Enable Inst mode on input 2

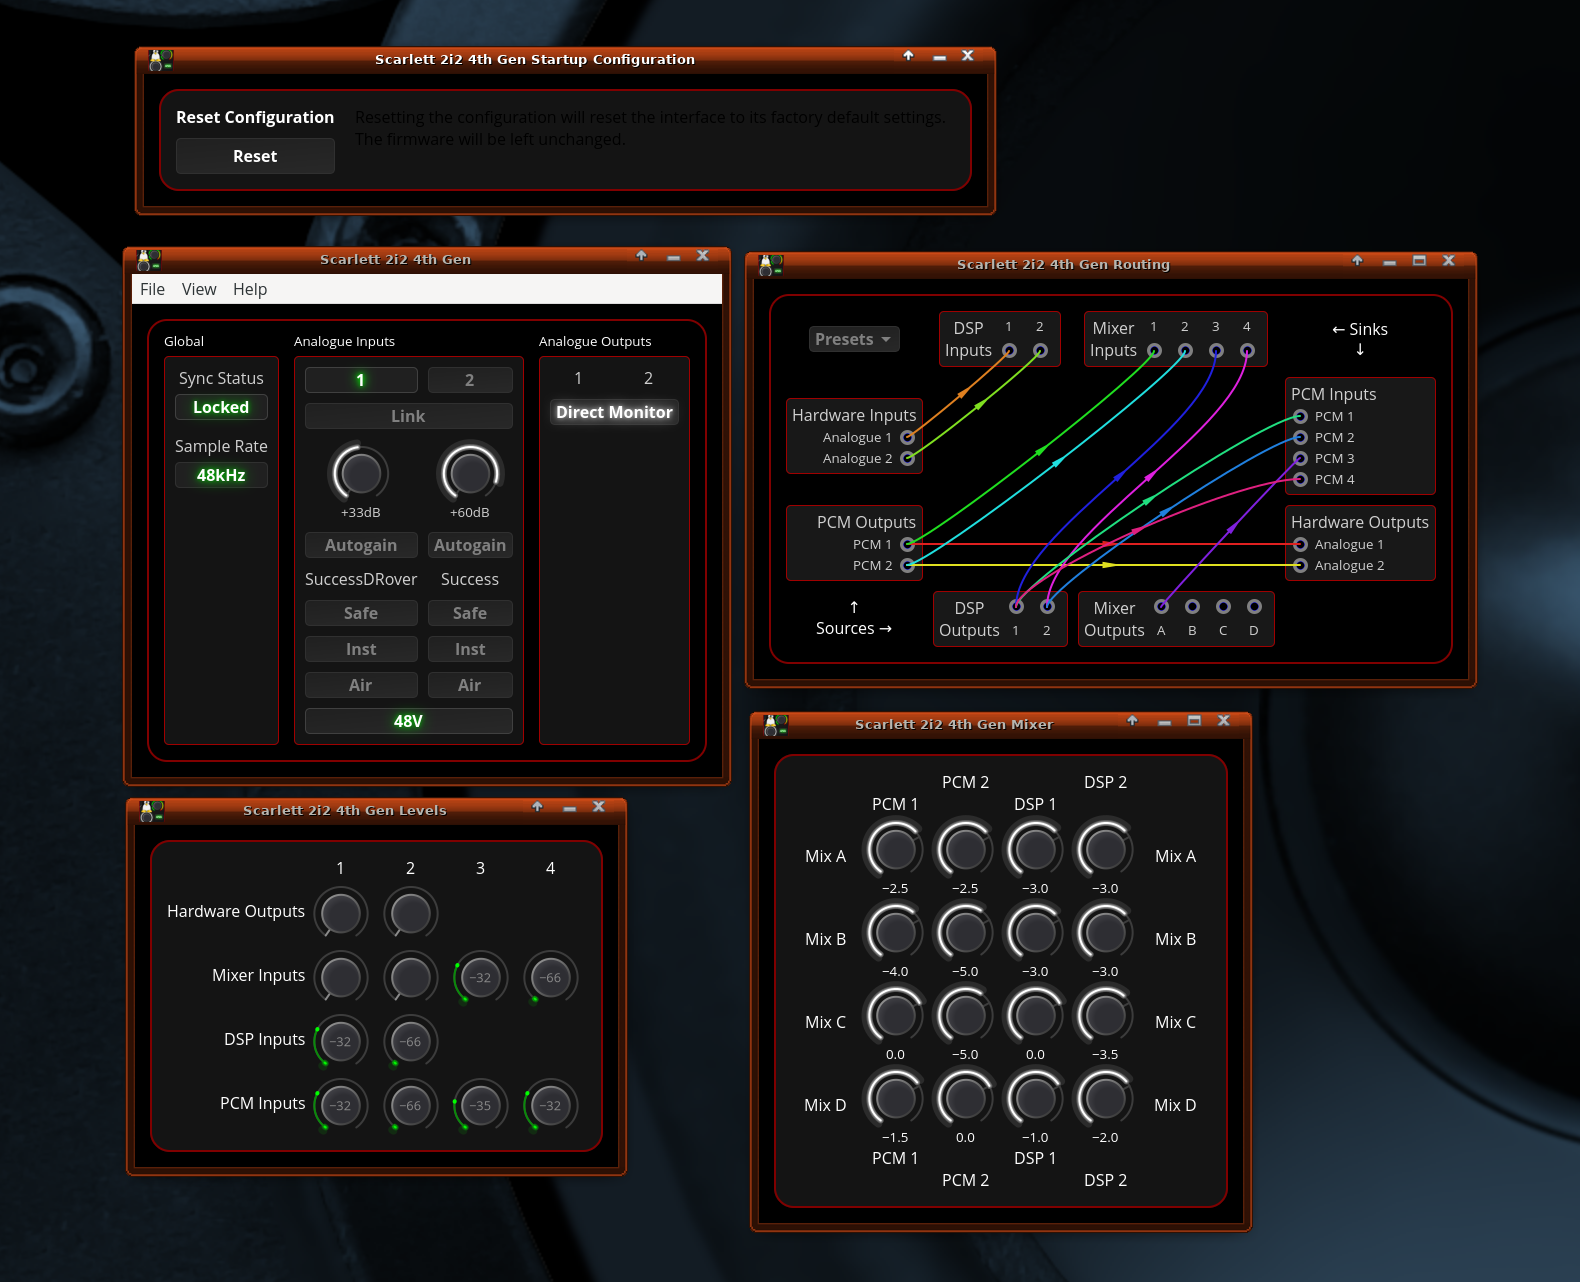point(469,649)
